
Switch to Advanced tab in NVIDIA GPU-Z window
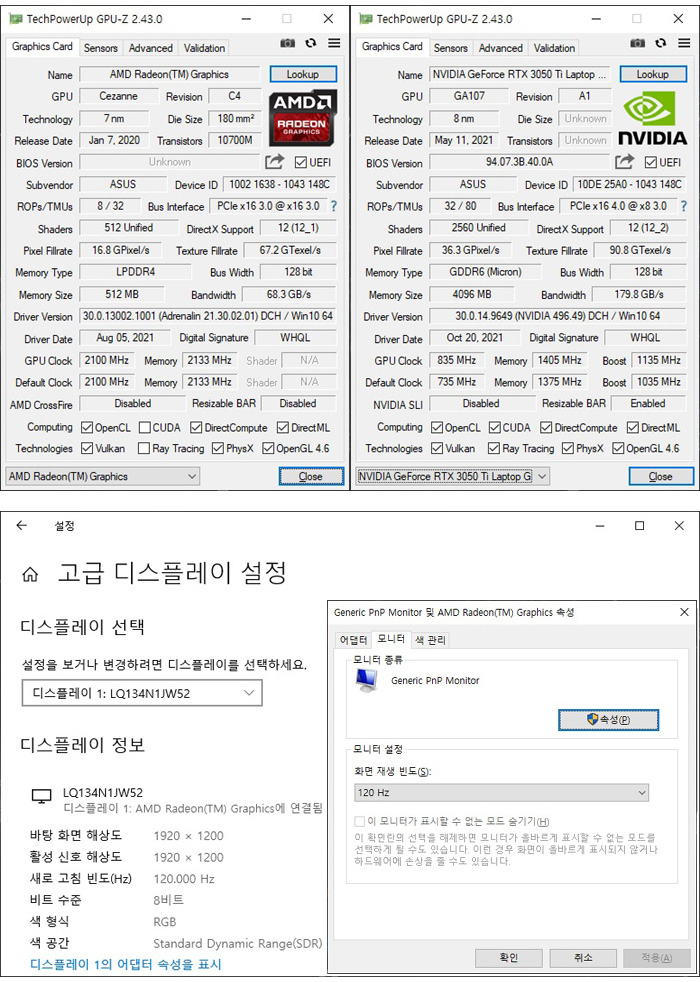pyautogui.click(x=500, y=48)
